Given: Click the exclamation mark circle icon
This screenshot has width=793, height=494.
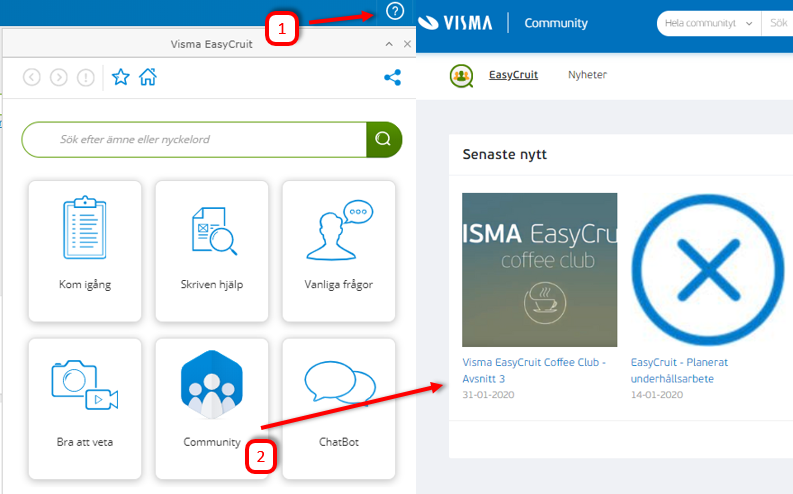Looking at the screenshot, I should (x=85, y=77).
